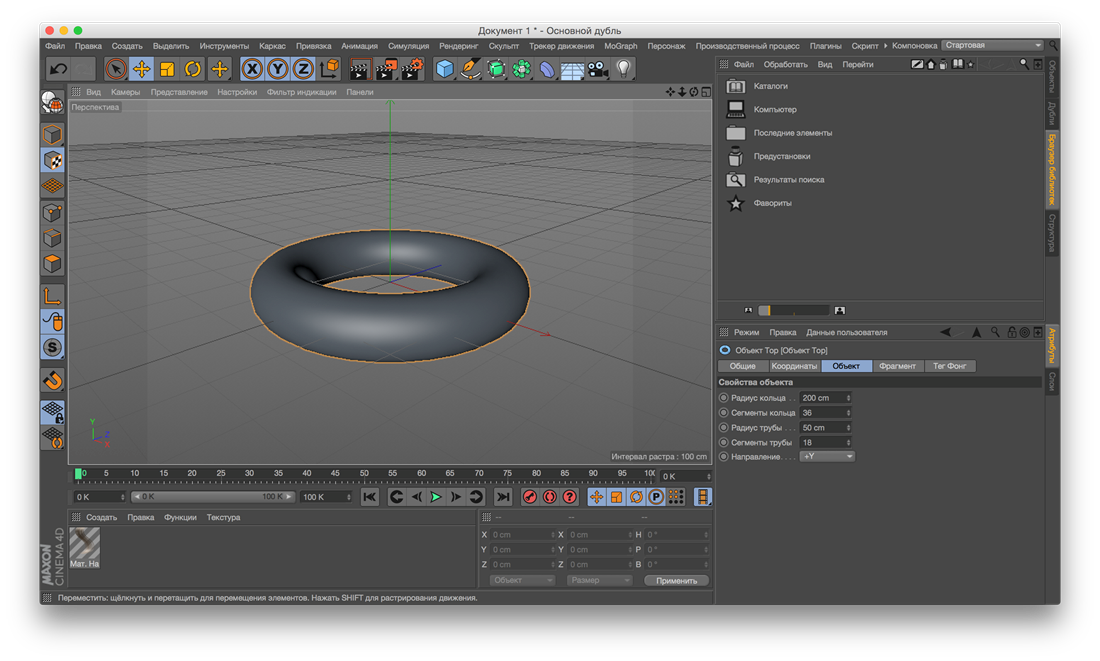Switch to the Координаты tab

coord(794,366)
